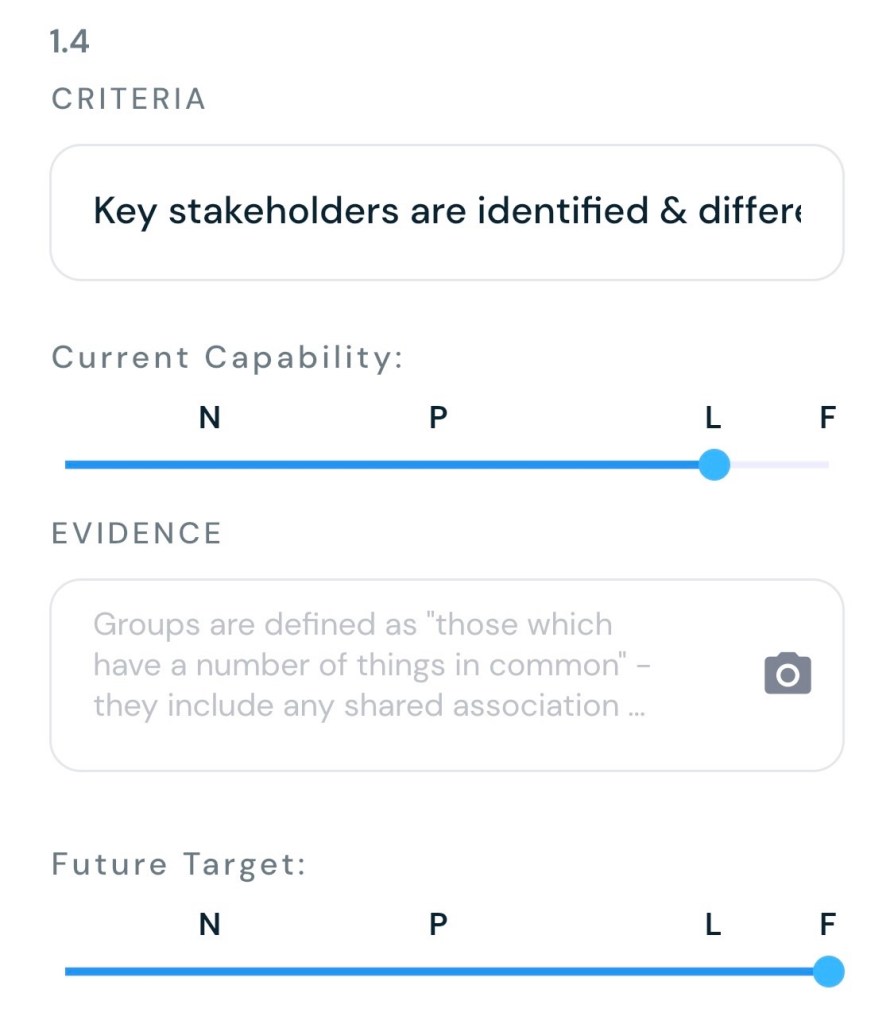
Task: Select F level under Current Capability
Action: tap(826, 418)
